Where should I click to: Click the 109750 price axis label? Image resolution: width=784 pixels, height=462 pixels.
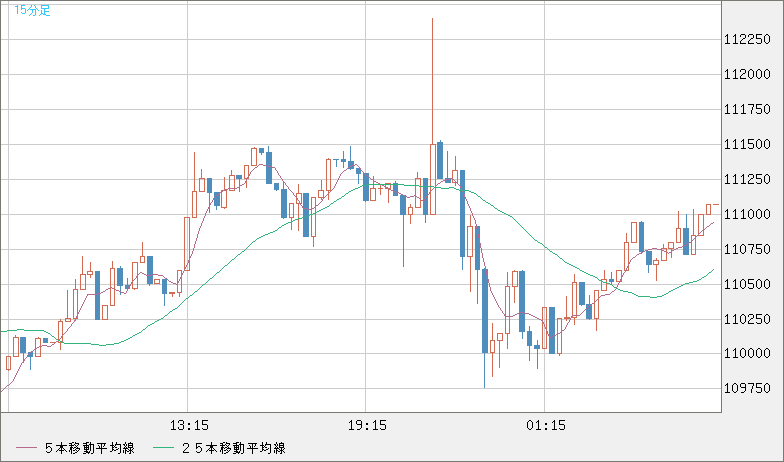pyautogui.click(x=745, y=388)
